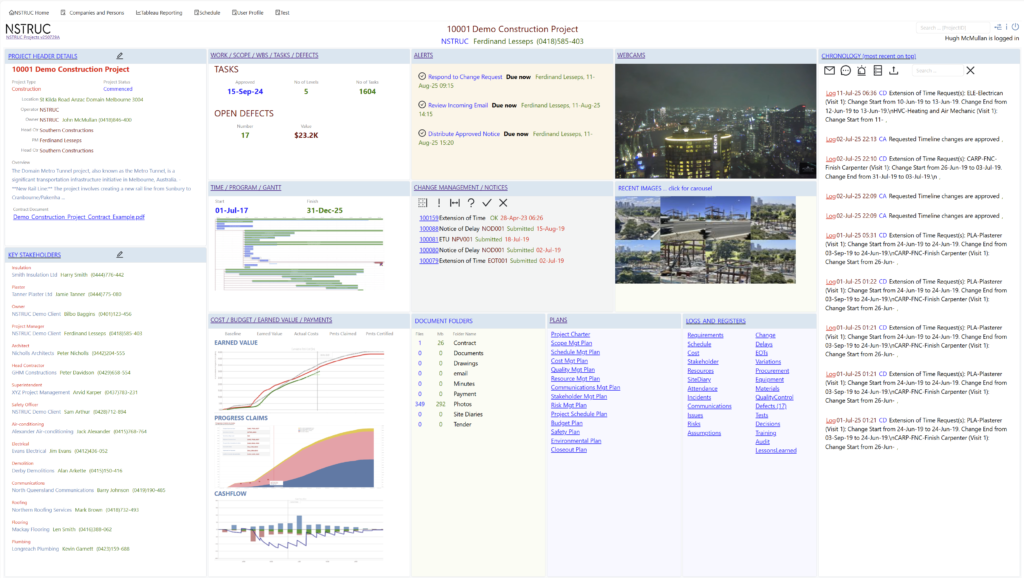Image resolution: width=1024 pixels, height=578 pixels.
Task: Open the Earned Value chart
Action: pos(300,379)
